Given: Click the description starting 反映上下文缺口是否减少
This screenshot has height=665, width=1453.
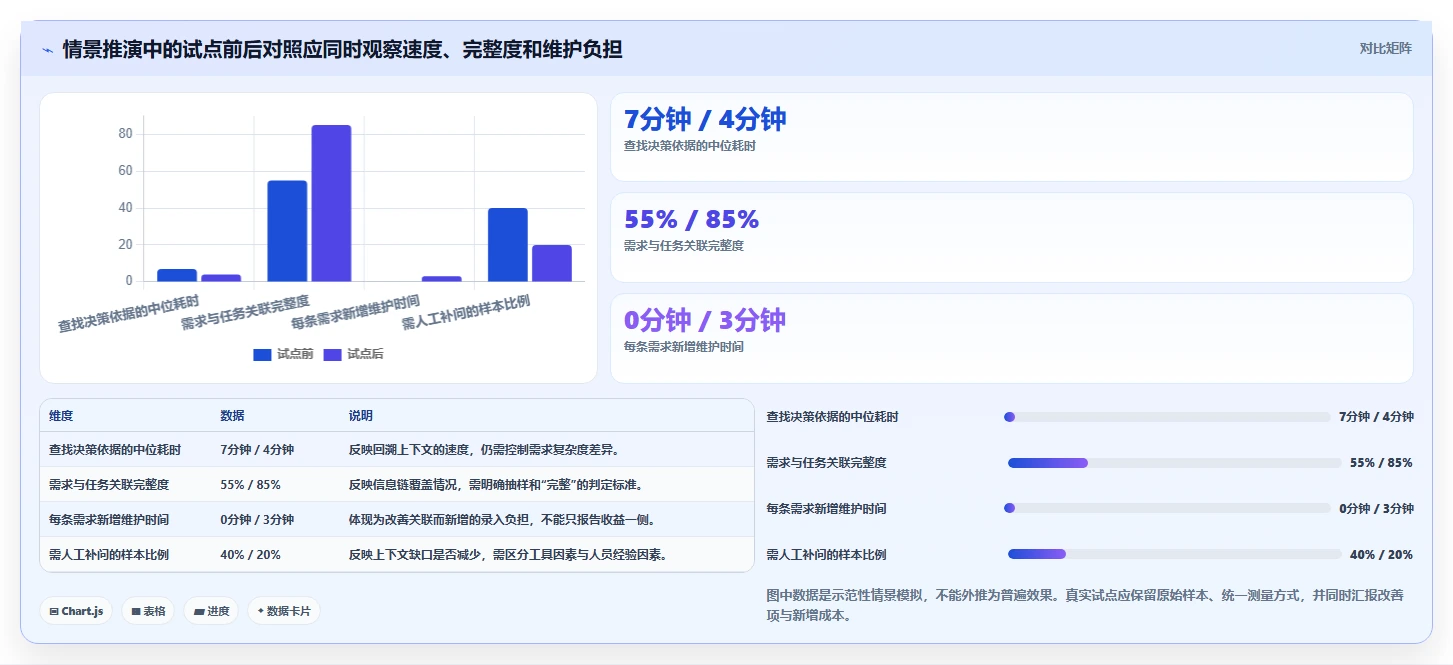Looking at the screenshot, I should 508,555.
